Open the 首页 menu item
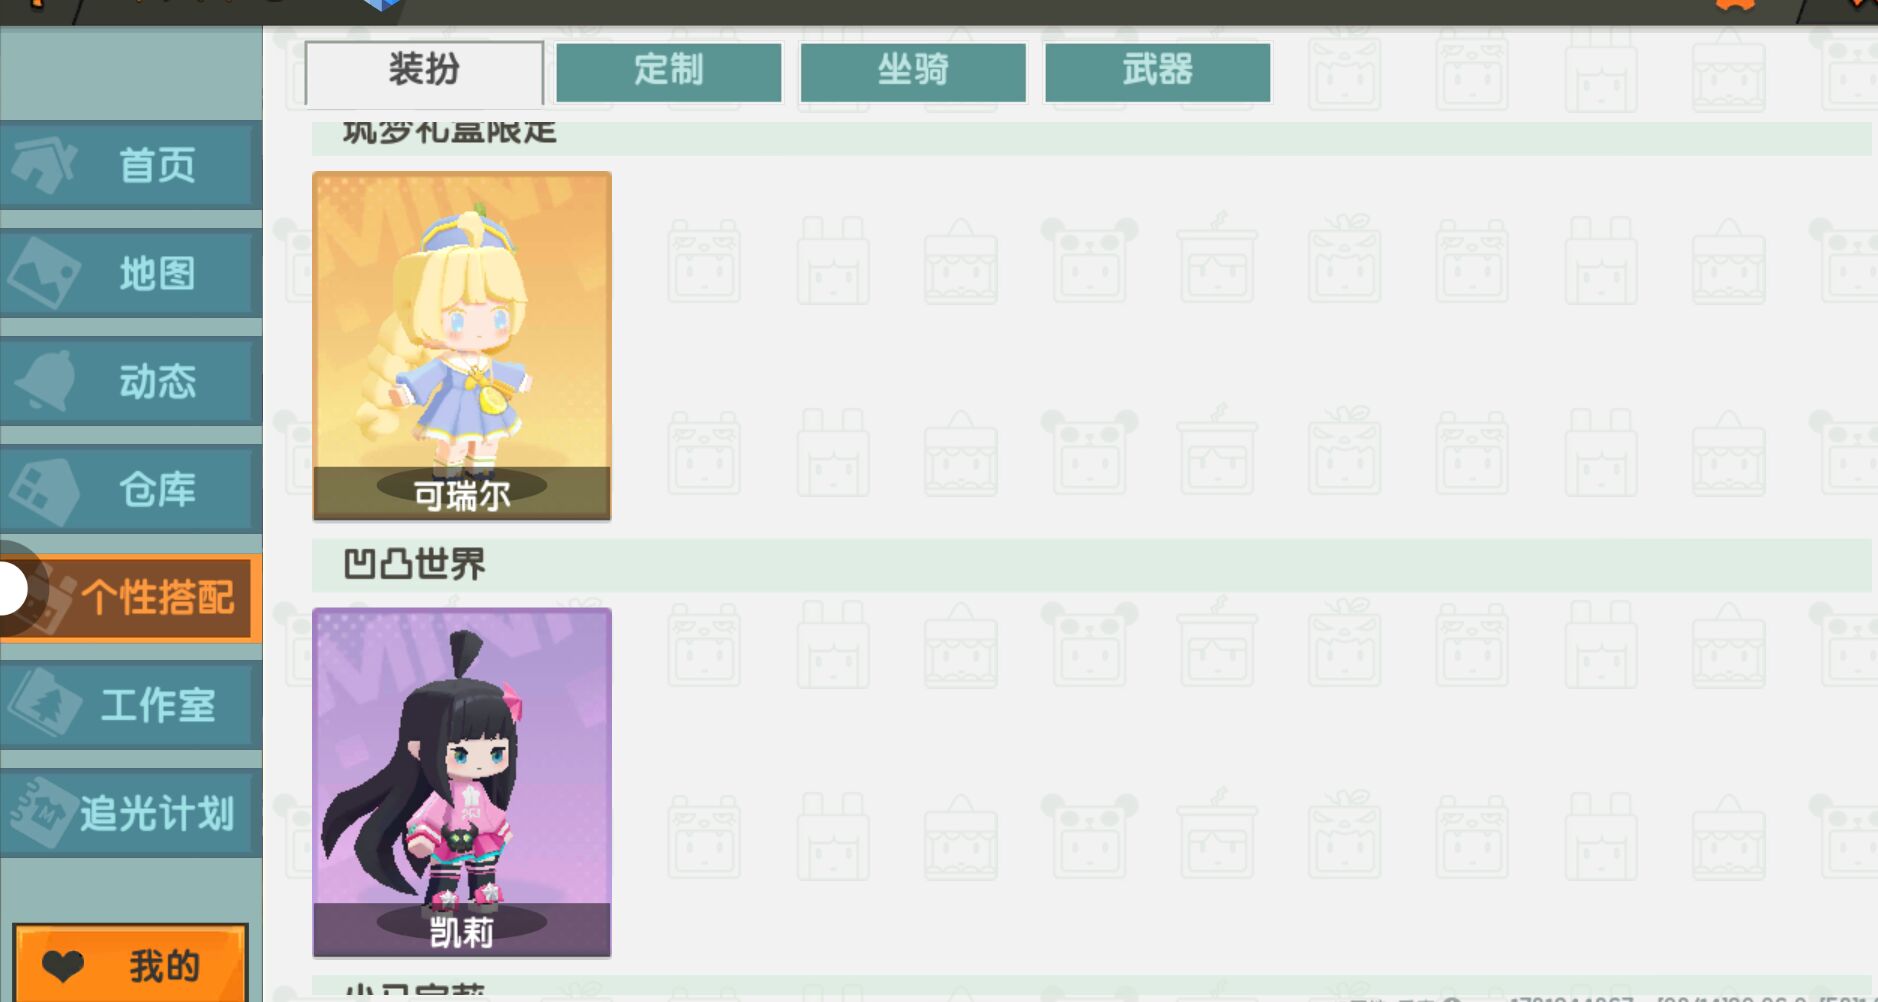1878x1002 pixels. pyautogui.click(x=131, y=166)
